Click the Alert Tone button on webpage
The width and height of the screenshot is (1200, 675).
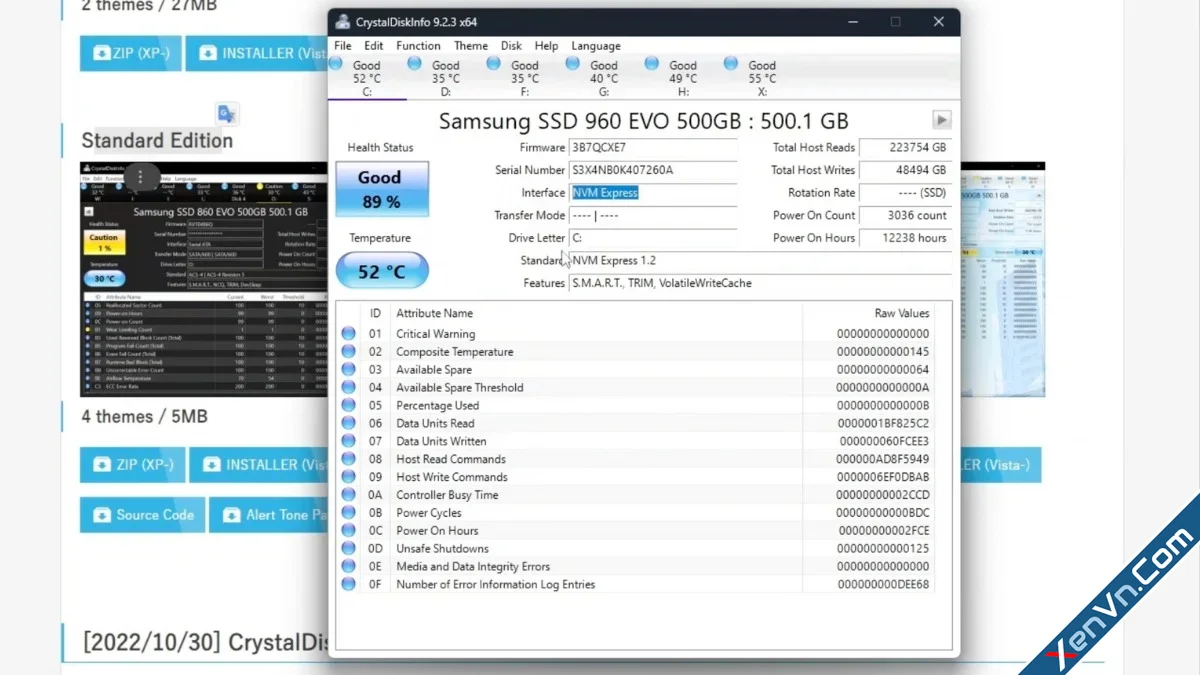tap(269, 515)
